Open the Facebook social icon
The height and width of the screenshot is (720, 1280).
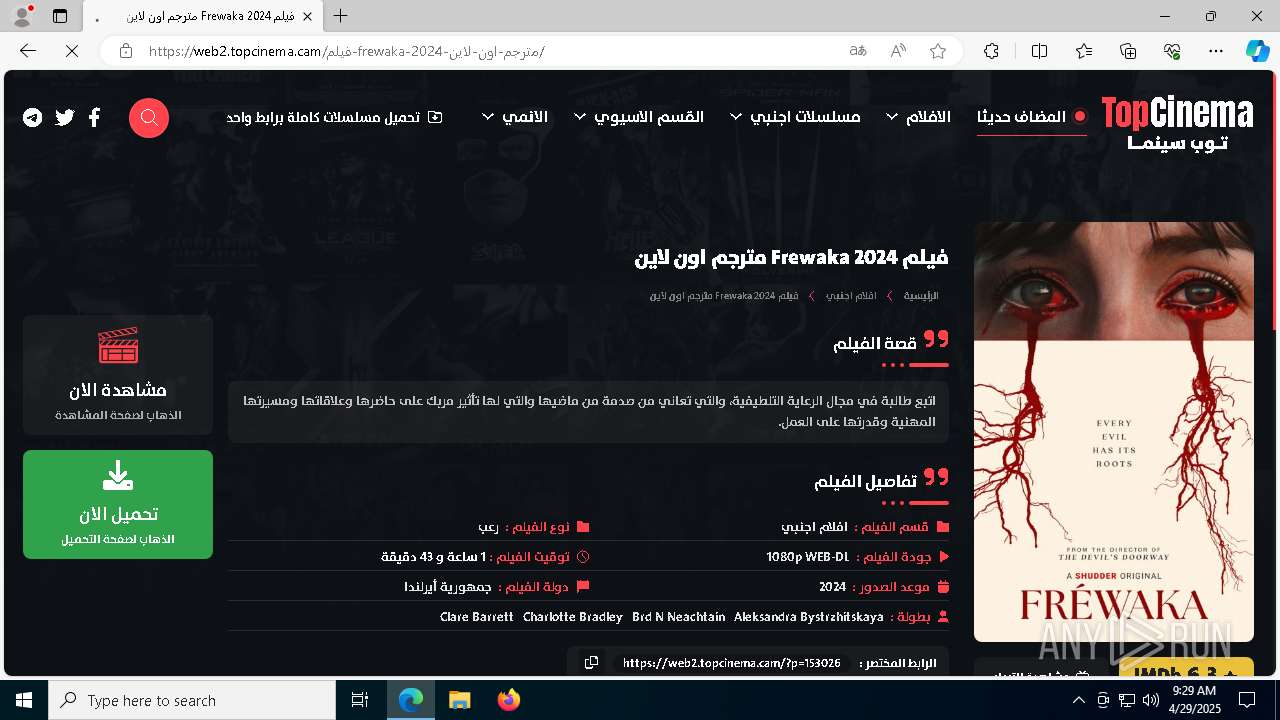tap(94, 118)
